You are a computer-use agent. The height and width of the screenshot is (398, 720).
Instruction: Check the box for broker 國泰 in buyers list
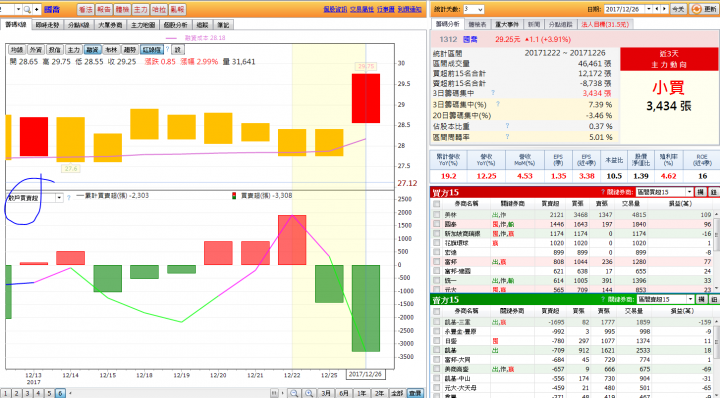point(436,224)
